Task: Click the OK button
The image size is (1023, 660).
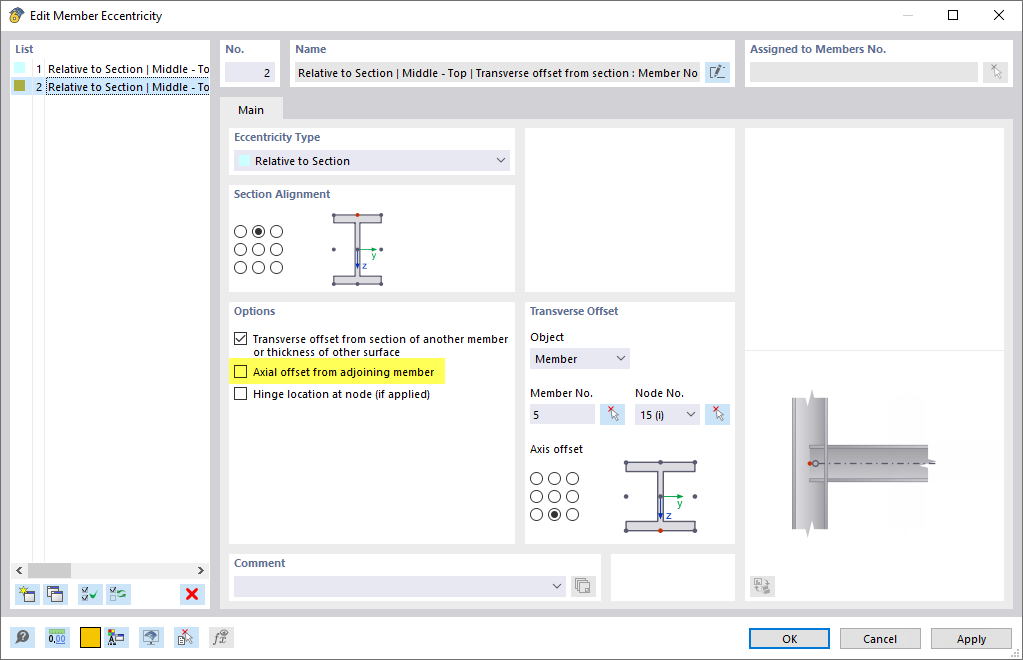Action: click(789, 638)
